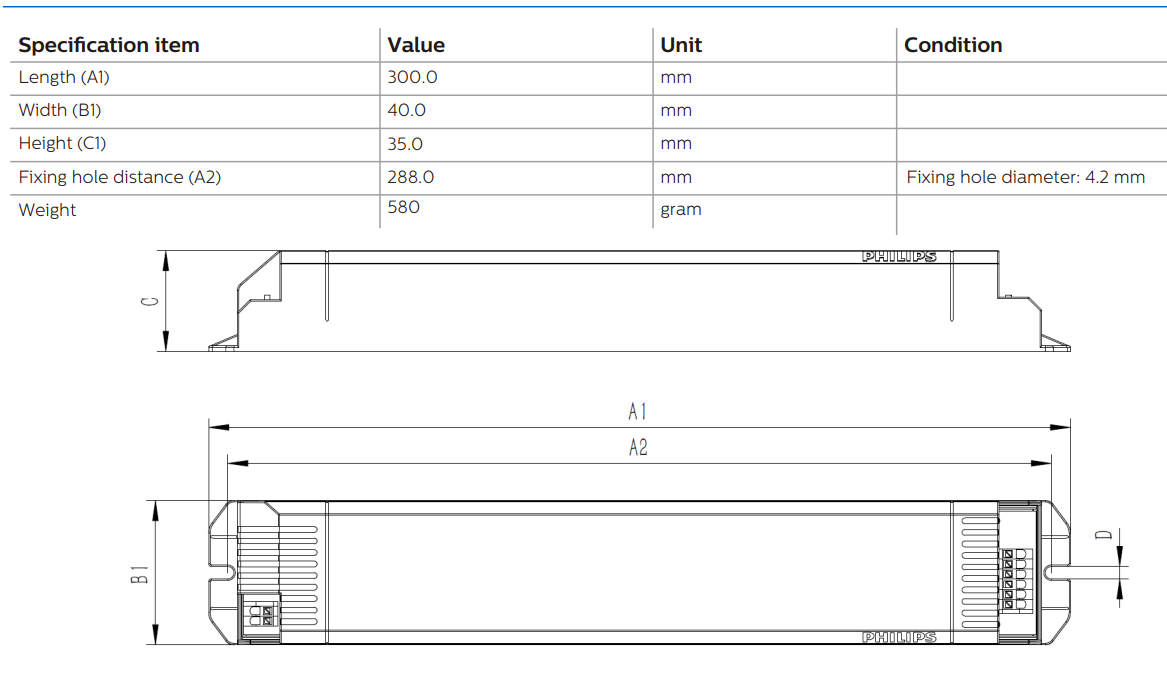Click the mm unit in Length row

(676, 78)
